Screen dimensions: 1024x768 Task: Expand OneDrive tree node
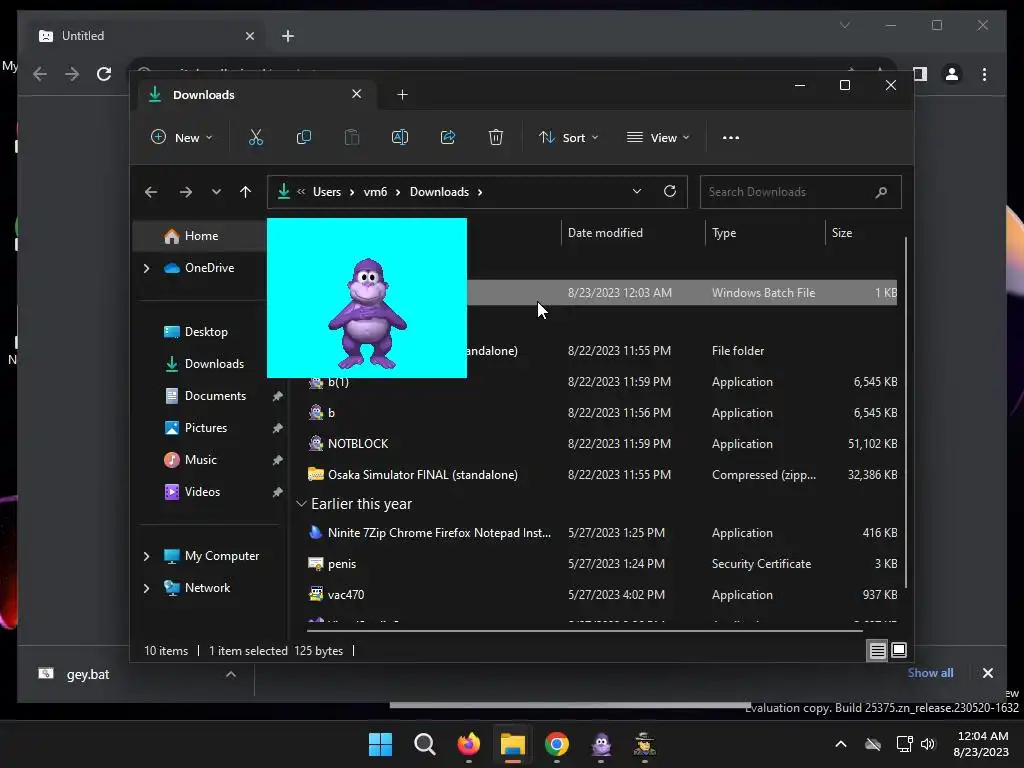146,268
